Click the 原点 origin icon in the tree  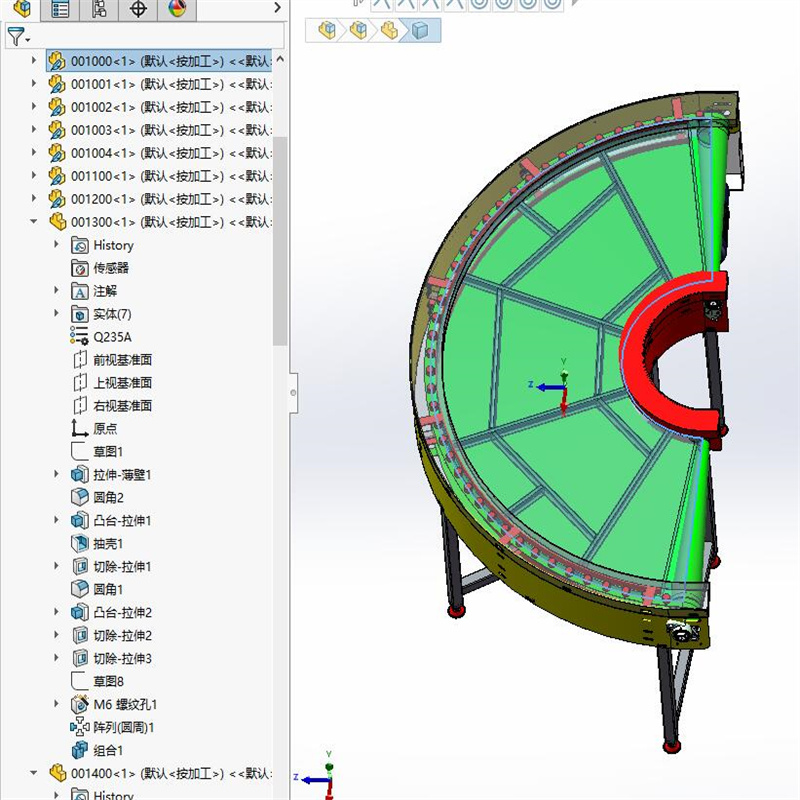point(78,428)
